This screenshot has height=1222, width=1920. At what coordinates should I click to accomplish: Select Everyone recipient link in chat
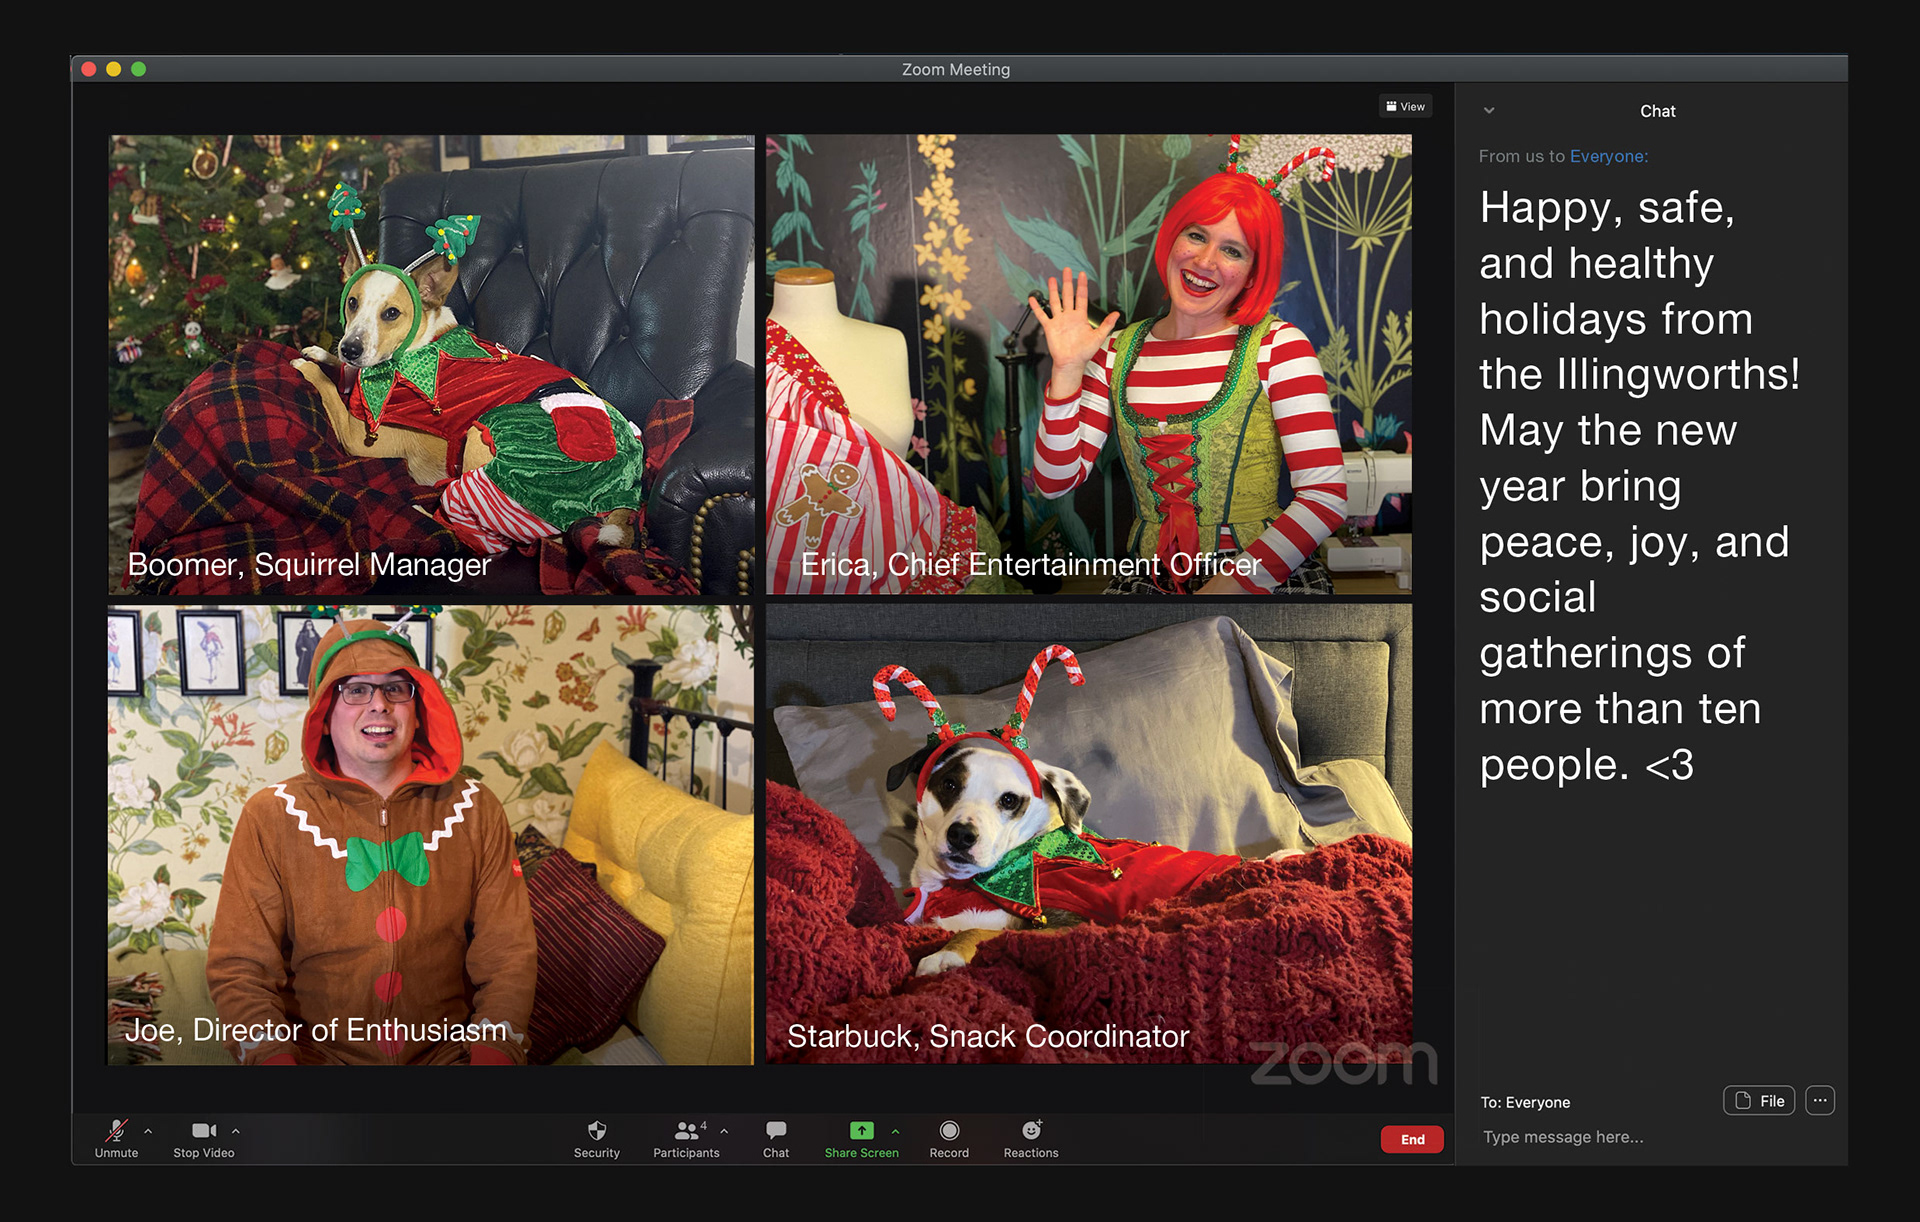click(x=1607, y=156)
